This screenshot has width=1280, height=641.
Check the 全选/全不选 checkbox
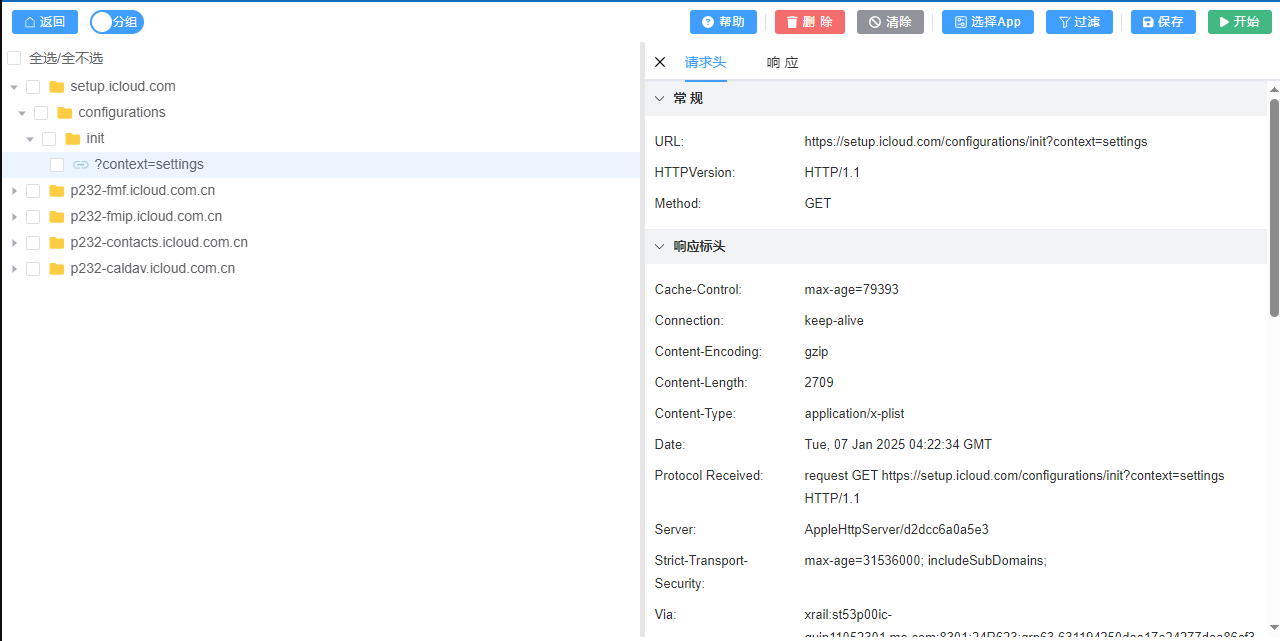[x=14, y=58]
